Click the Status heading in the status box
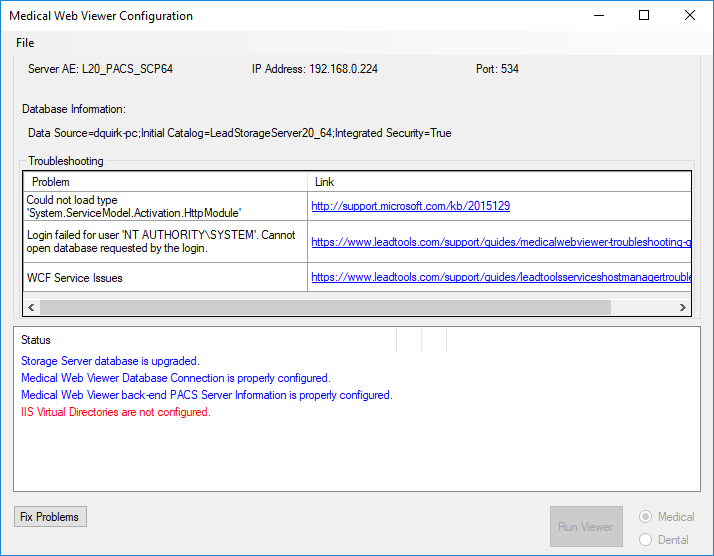Image resolution: width=714 pixels, height=556 pixels. [x=36, y=340]
